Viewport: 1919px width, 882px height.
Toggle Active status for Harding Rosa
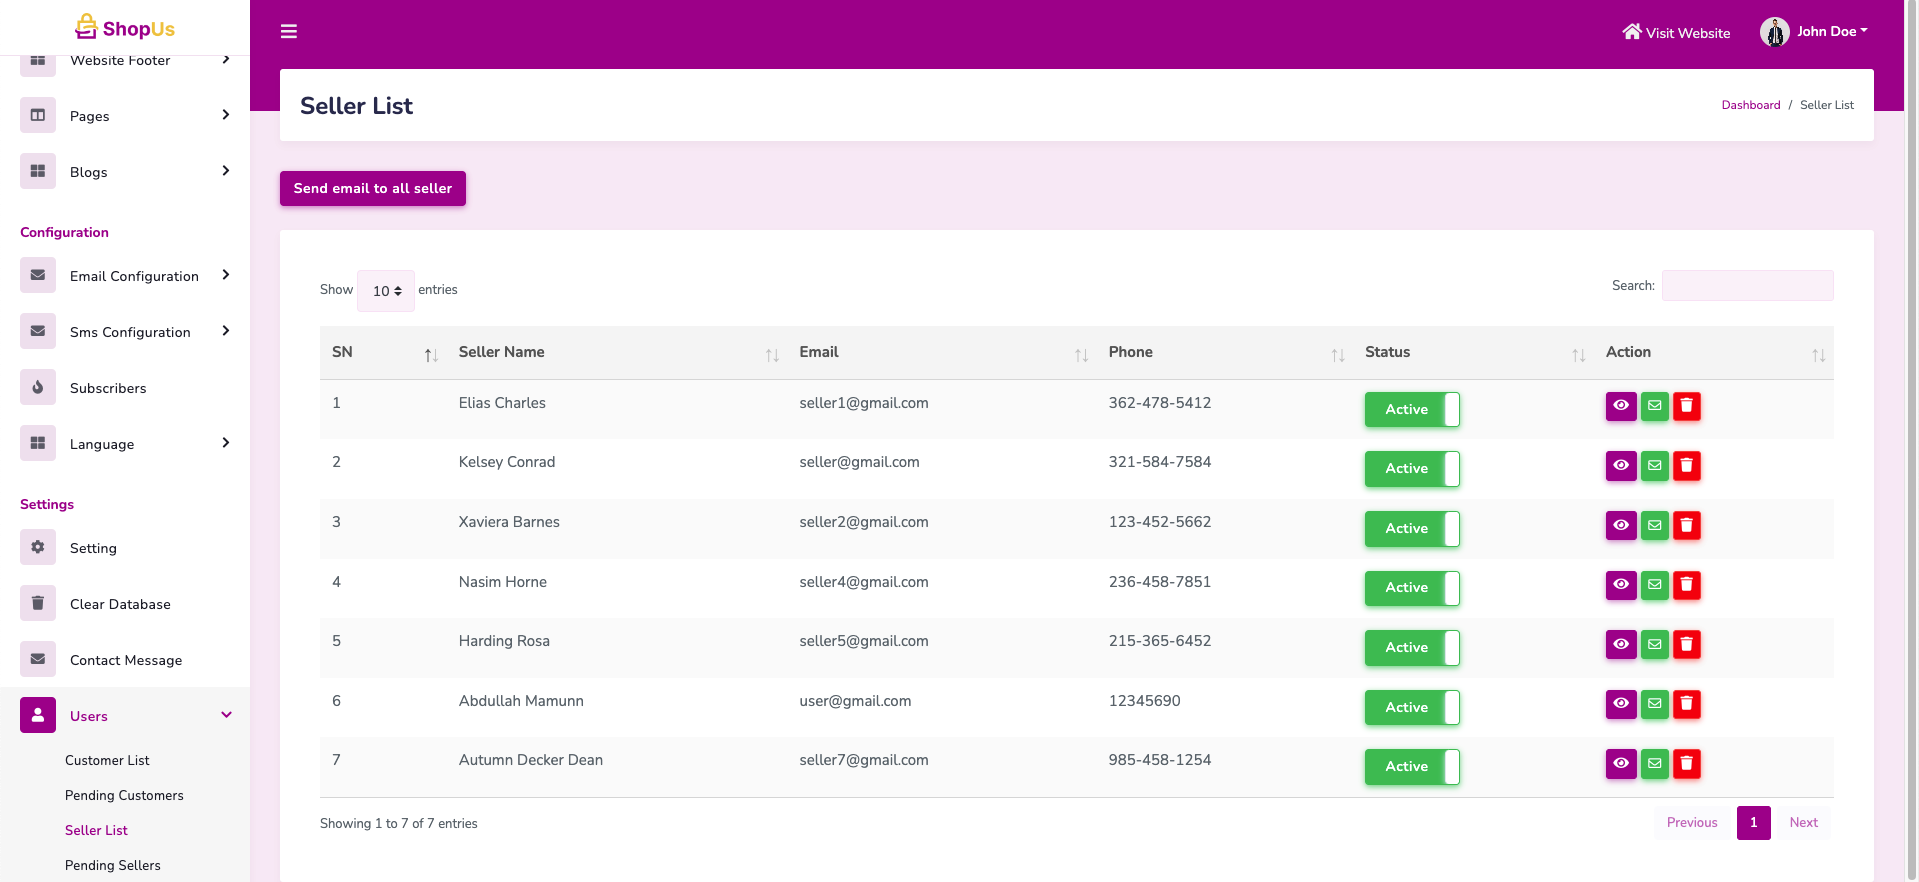tap(1411, 648)
